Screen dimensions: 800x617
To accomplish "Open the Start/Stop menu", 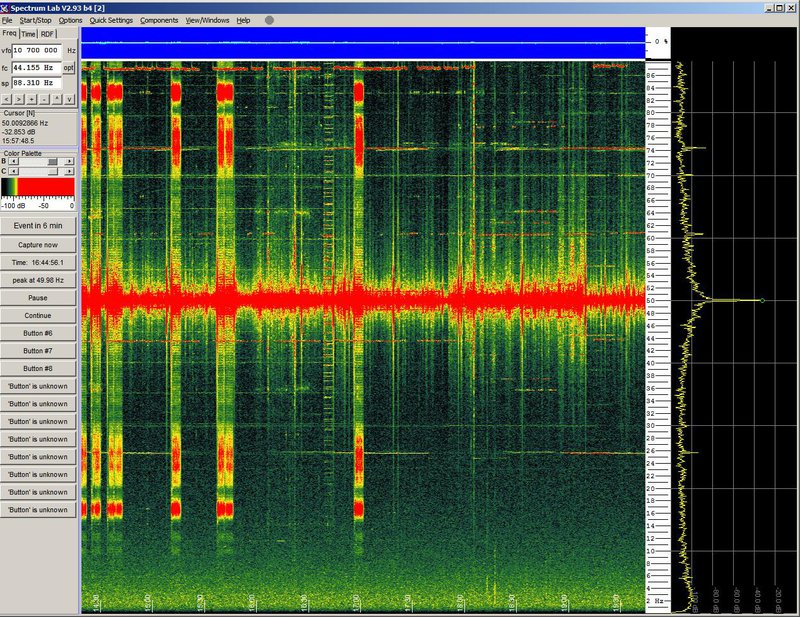I will (36, 20).
